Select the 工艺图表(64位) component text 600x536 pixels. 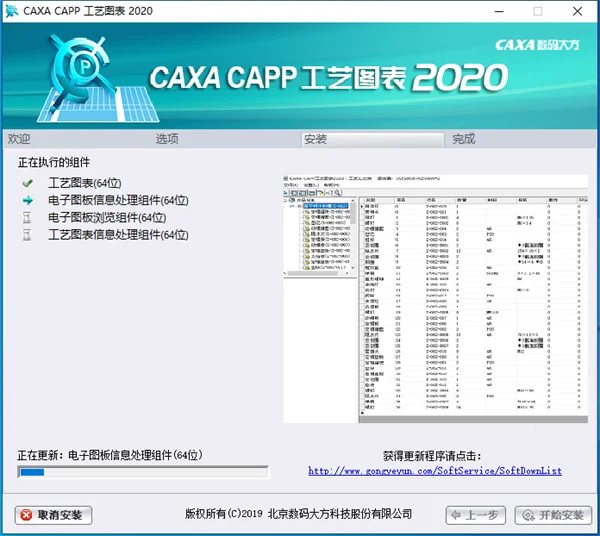click(x=85, y=183)
